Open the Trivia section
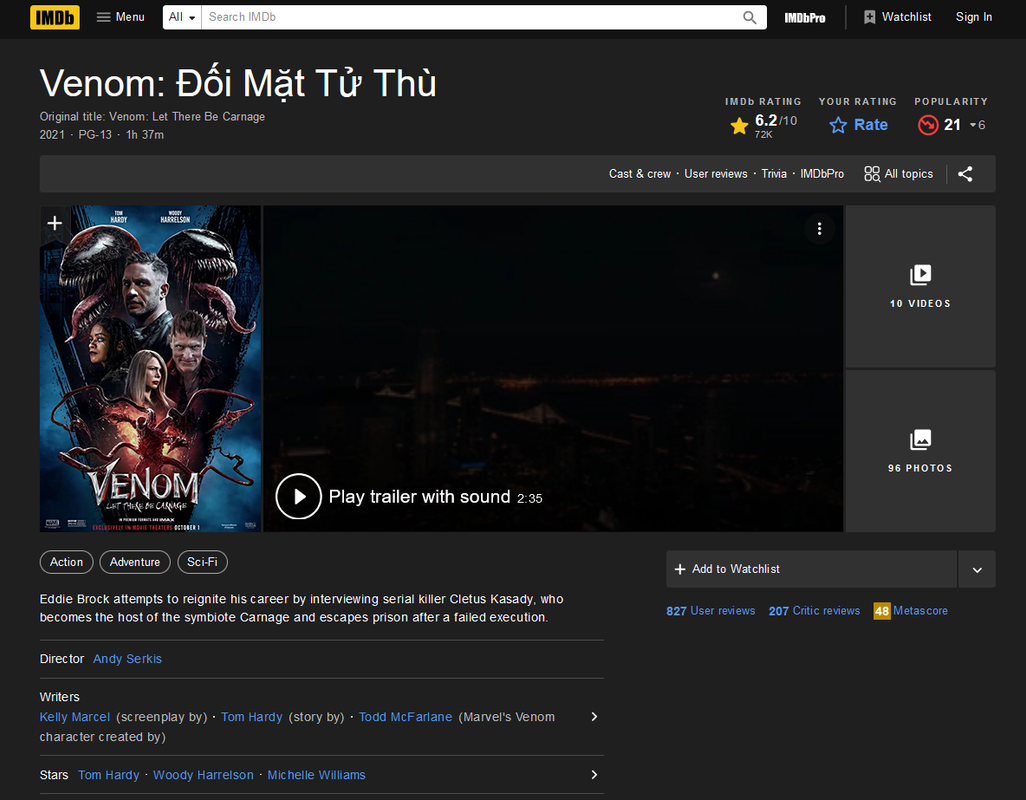This screenshot has height=800, width=1026. (x=773, y=174)
